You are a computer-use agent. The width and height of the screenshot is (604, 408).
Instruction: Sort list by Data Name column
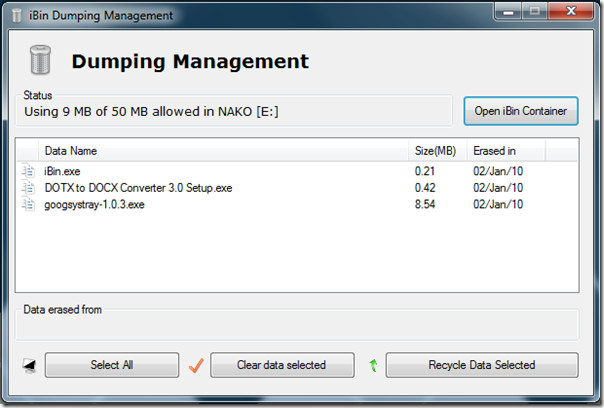pyautogui.click(x=223, y=151)
